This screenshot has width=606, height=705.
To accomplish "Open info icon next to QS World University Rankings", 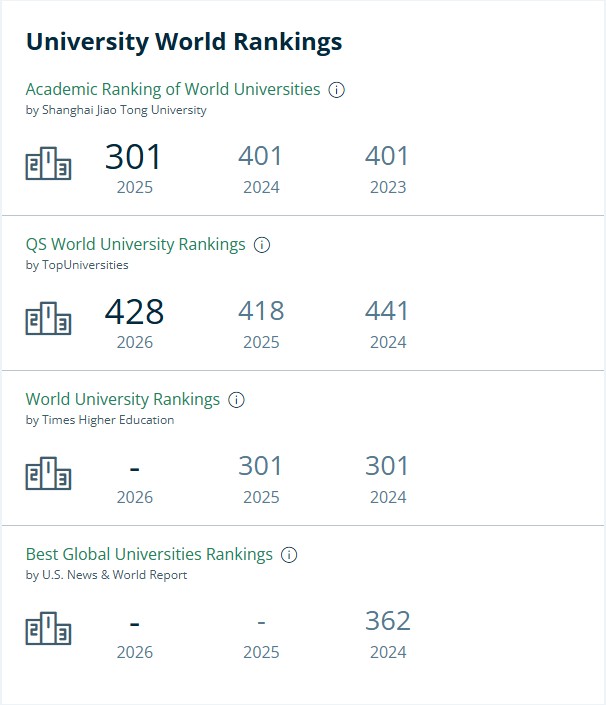I will pyautogui.click(x=262, y=245).
